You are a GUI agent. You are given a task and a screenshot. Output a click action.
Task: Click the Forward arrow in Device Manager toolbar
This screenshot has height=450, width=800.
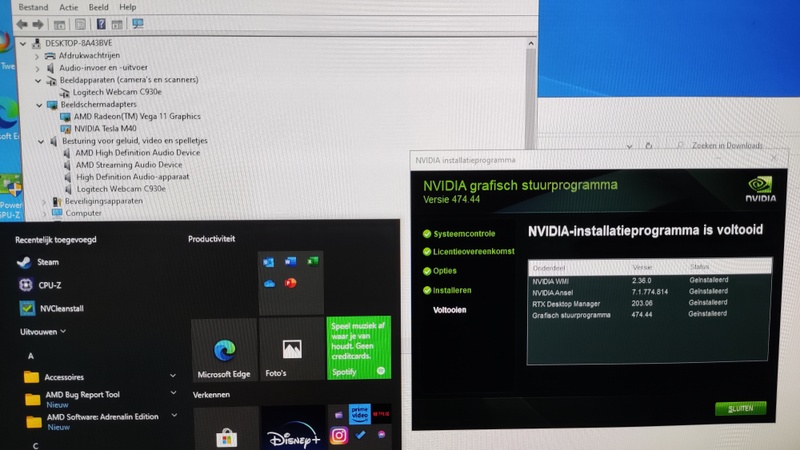38,24
